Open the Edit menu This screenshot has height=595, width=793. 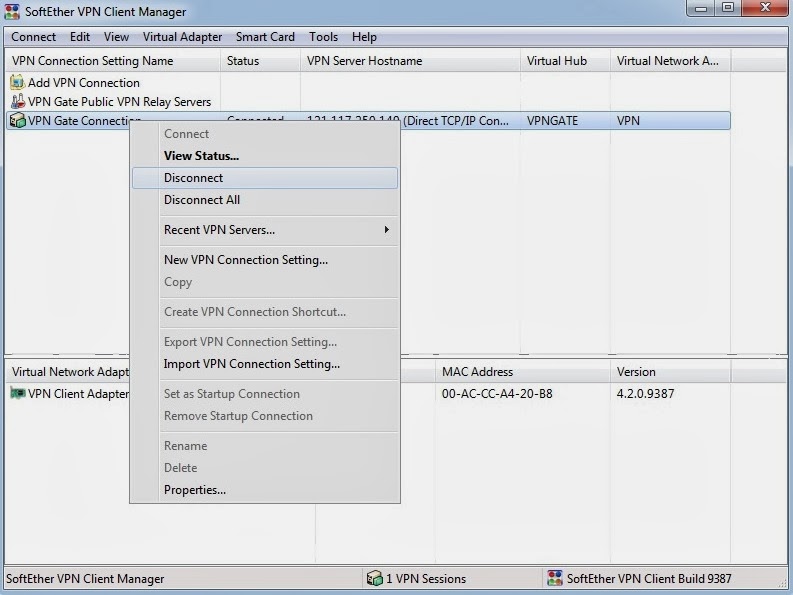(x=80, y=37)
